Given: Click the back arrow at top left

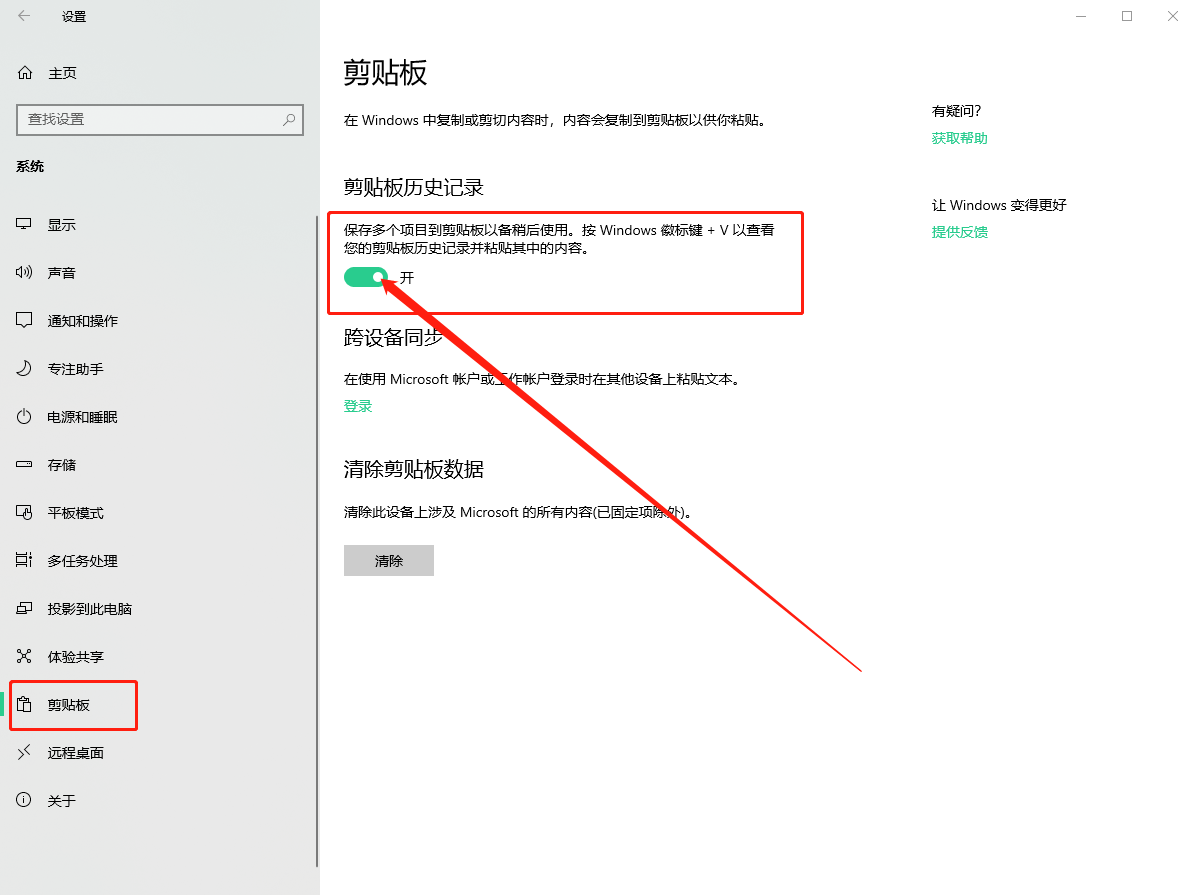Looking at the screenshot, I should [x=22, y=16].
